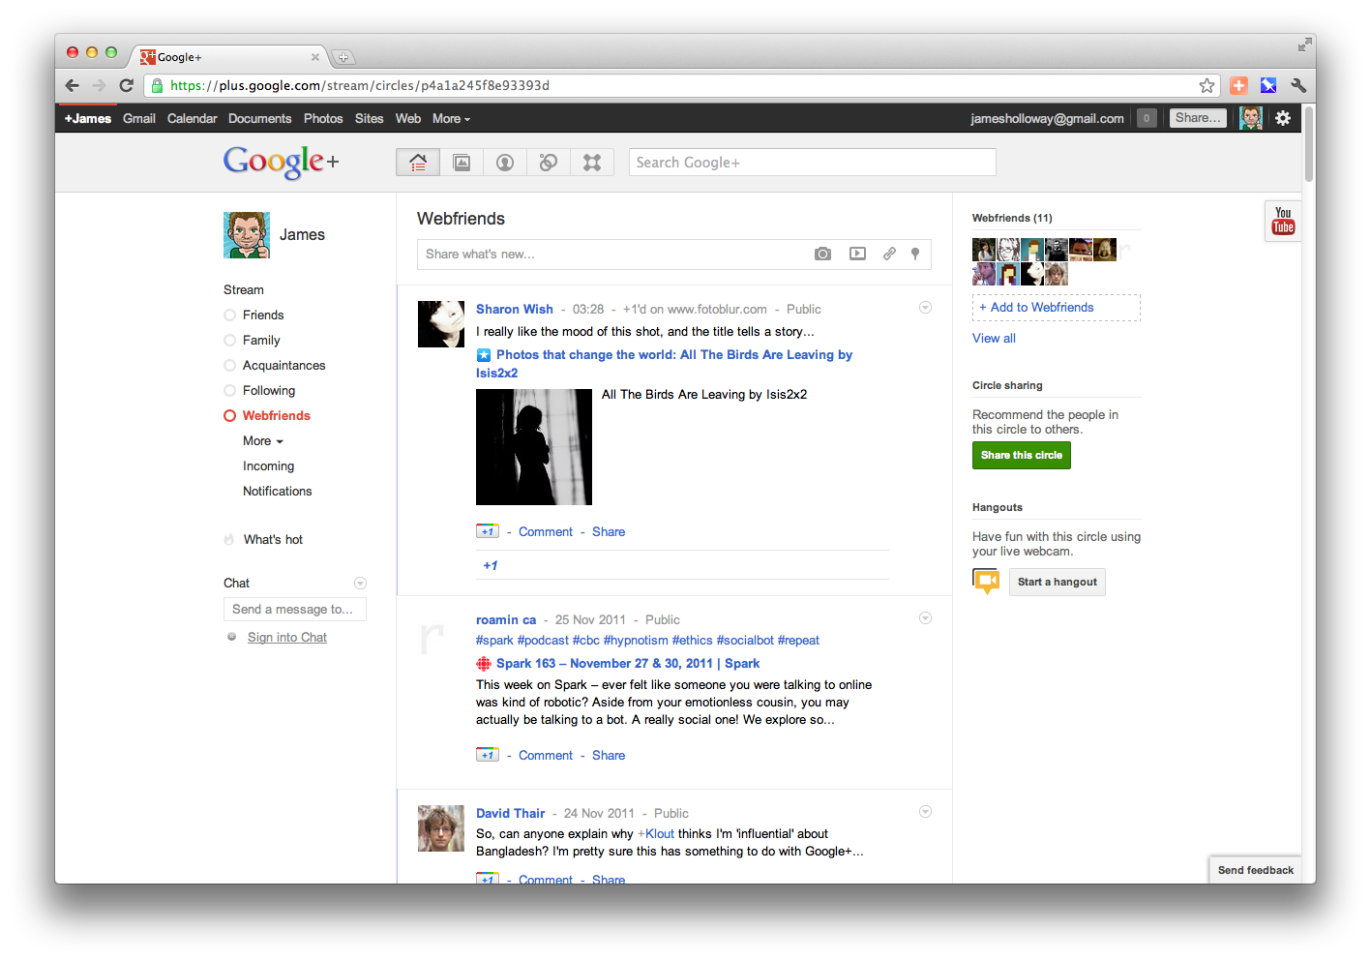+1 Sharon Wish's post

pyautogui.click(x=487, y=531)
